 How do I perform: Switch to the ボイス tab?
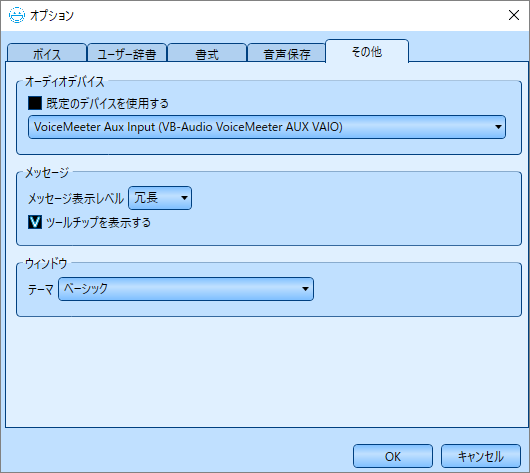tap(47, 53)
